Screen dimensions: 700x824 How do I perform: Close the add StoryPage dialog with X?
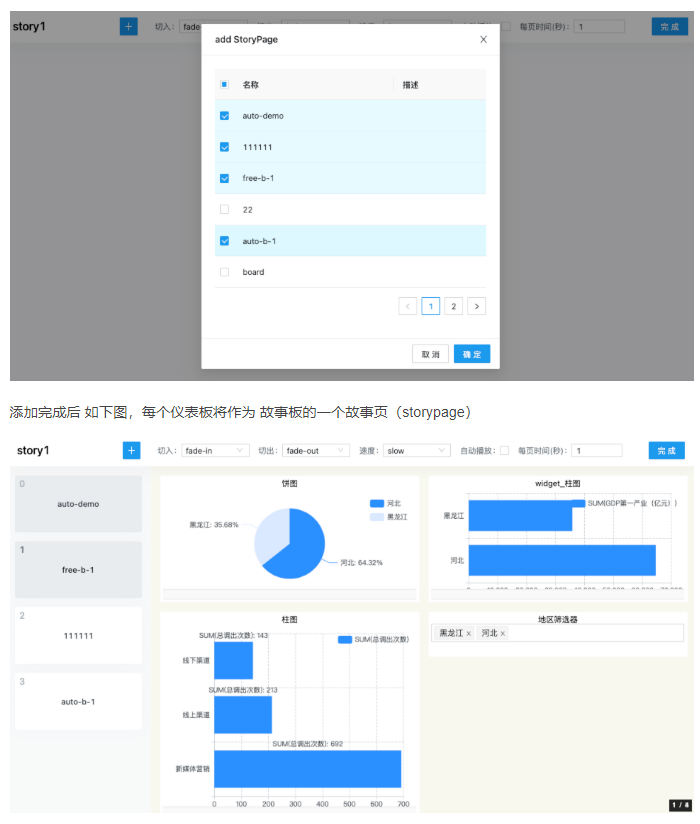483,39
